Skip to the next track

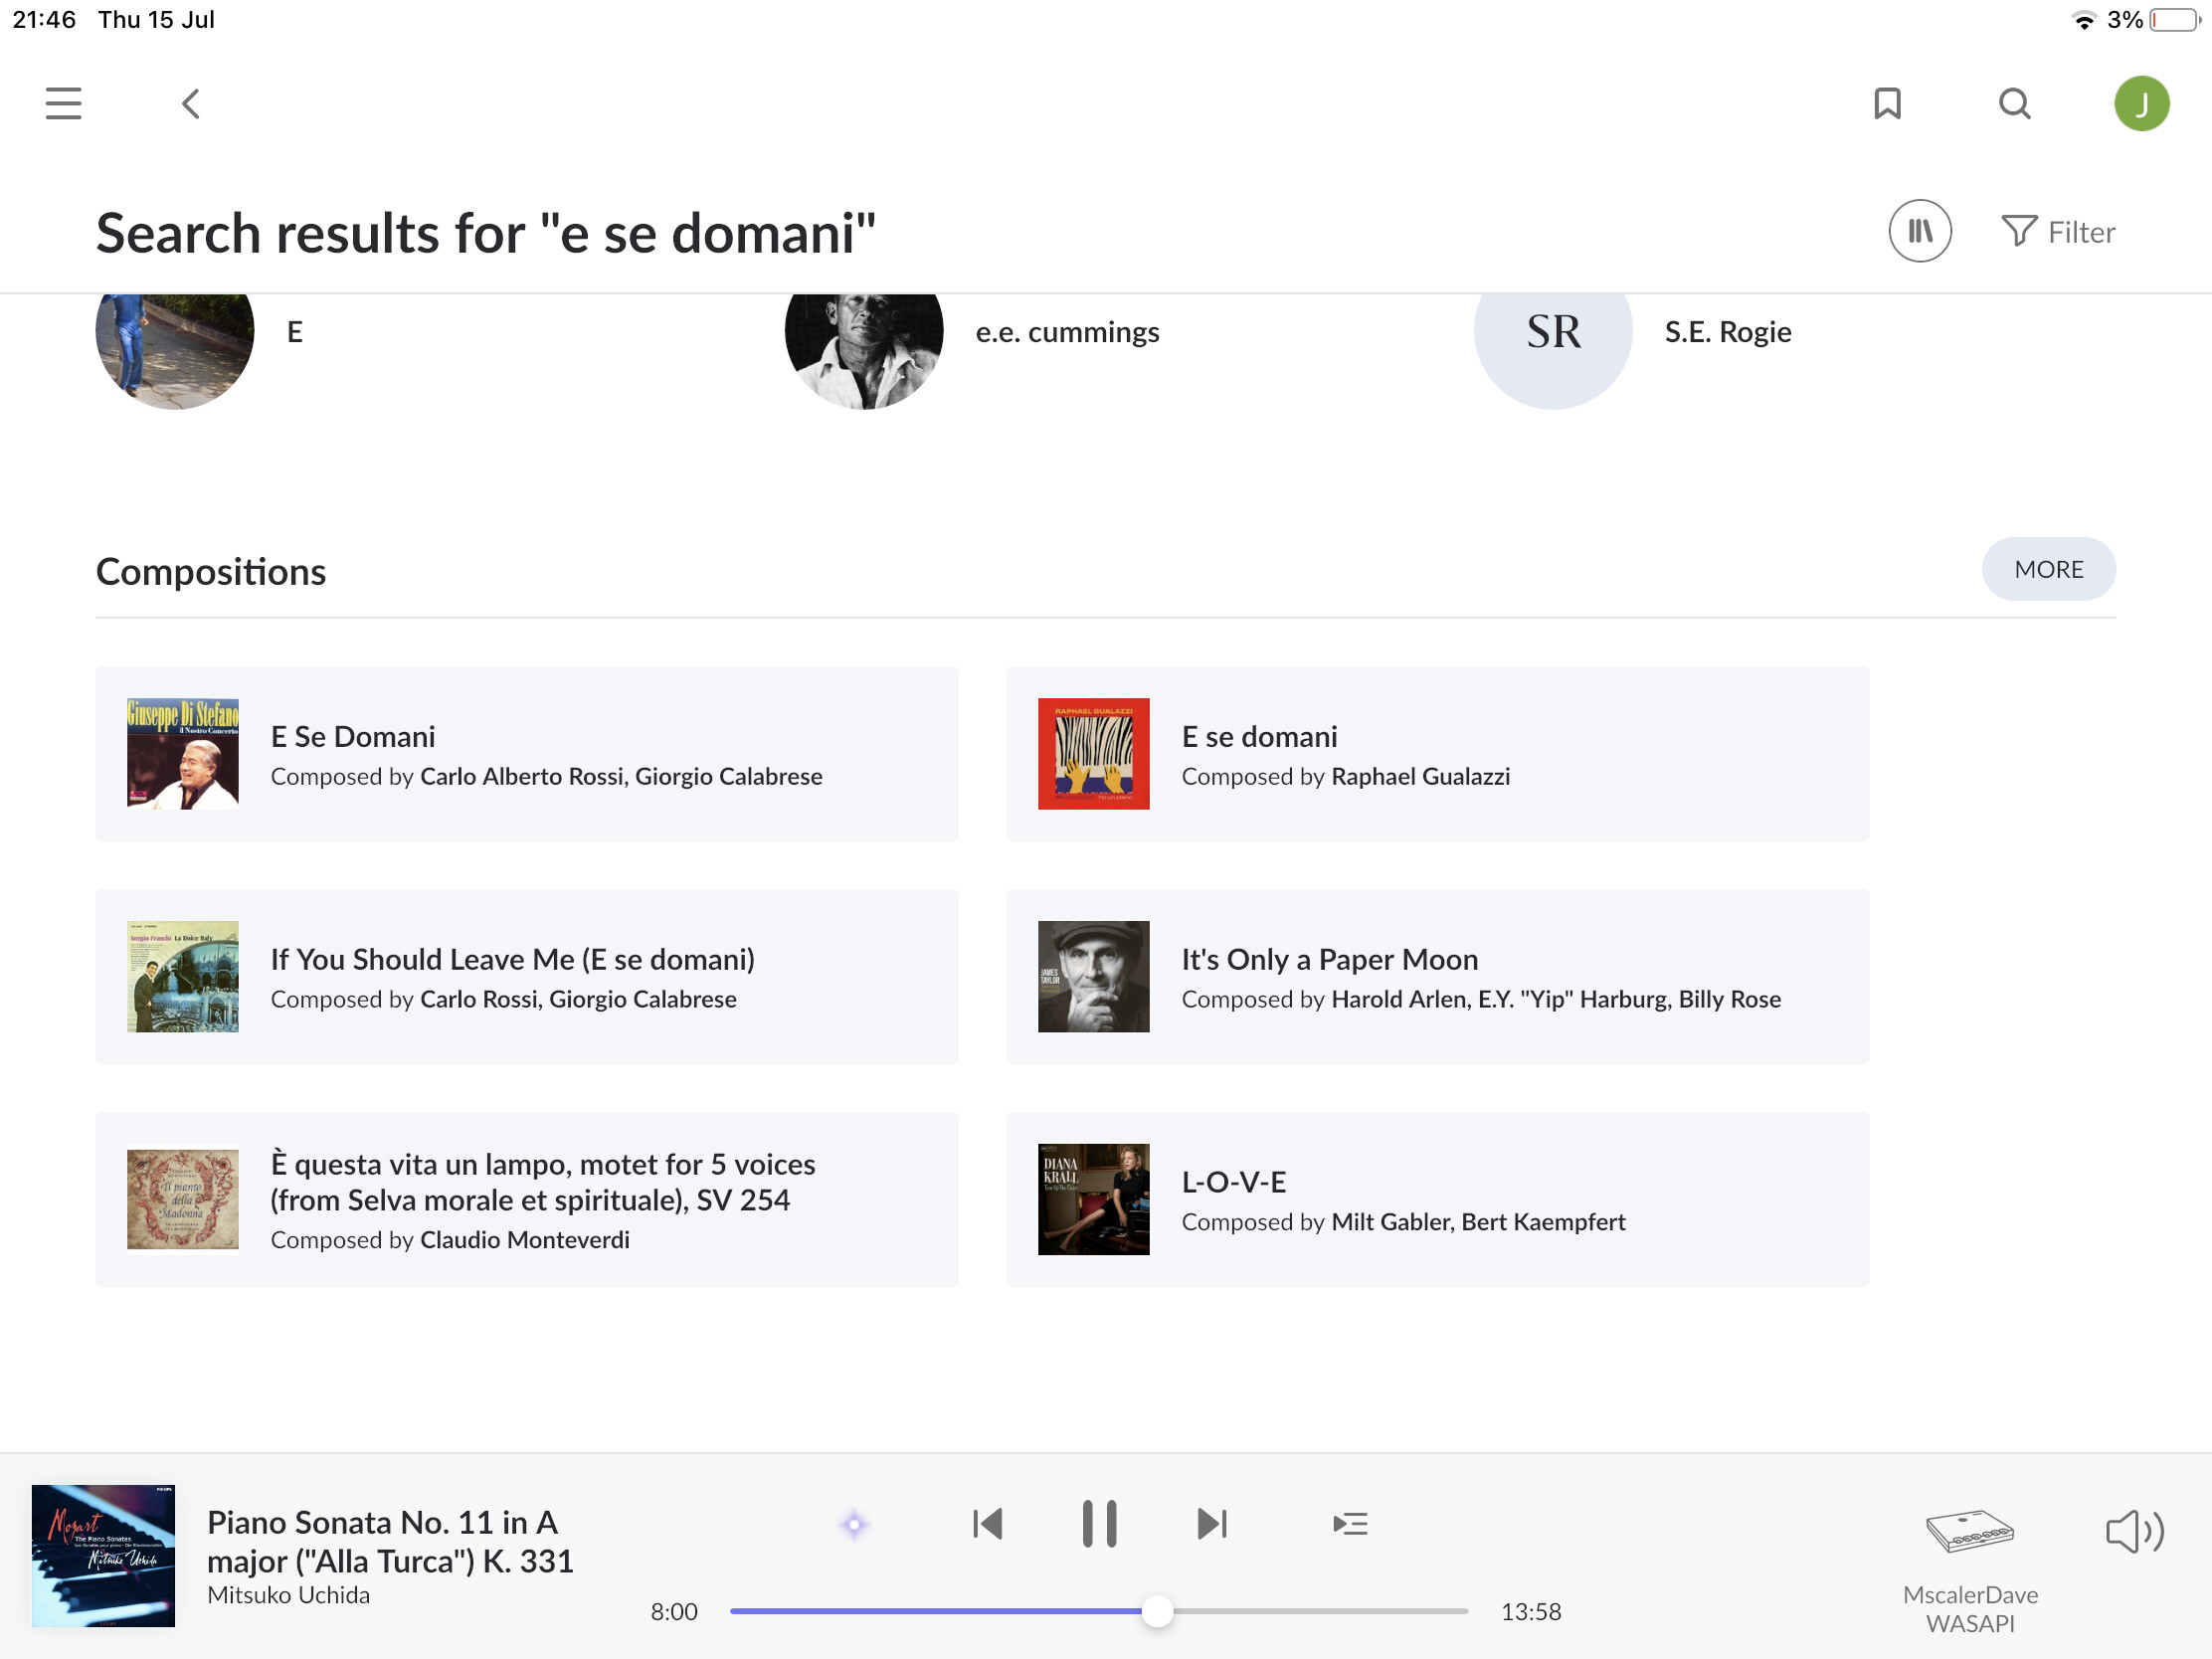[x=1211, y=1523]
